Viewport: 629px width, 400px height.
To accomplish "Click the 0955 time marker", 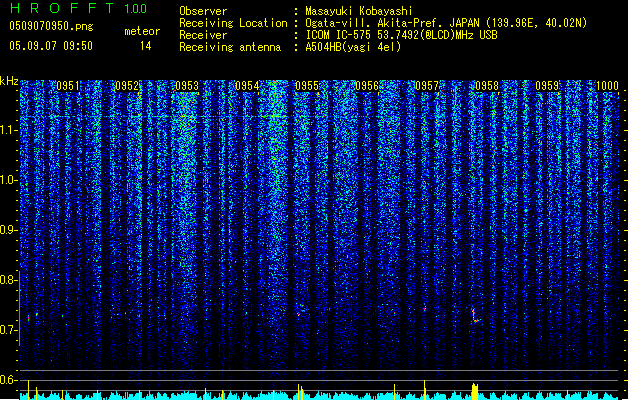I will coord(307,86).
